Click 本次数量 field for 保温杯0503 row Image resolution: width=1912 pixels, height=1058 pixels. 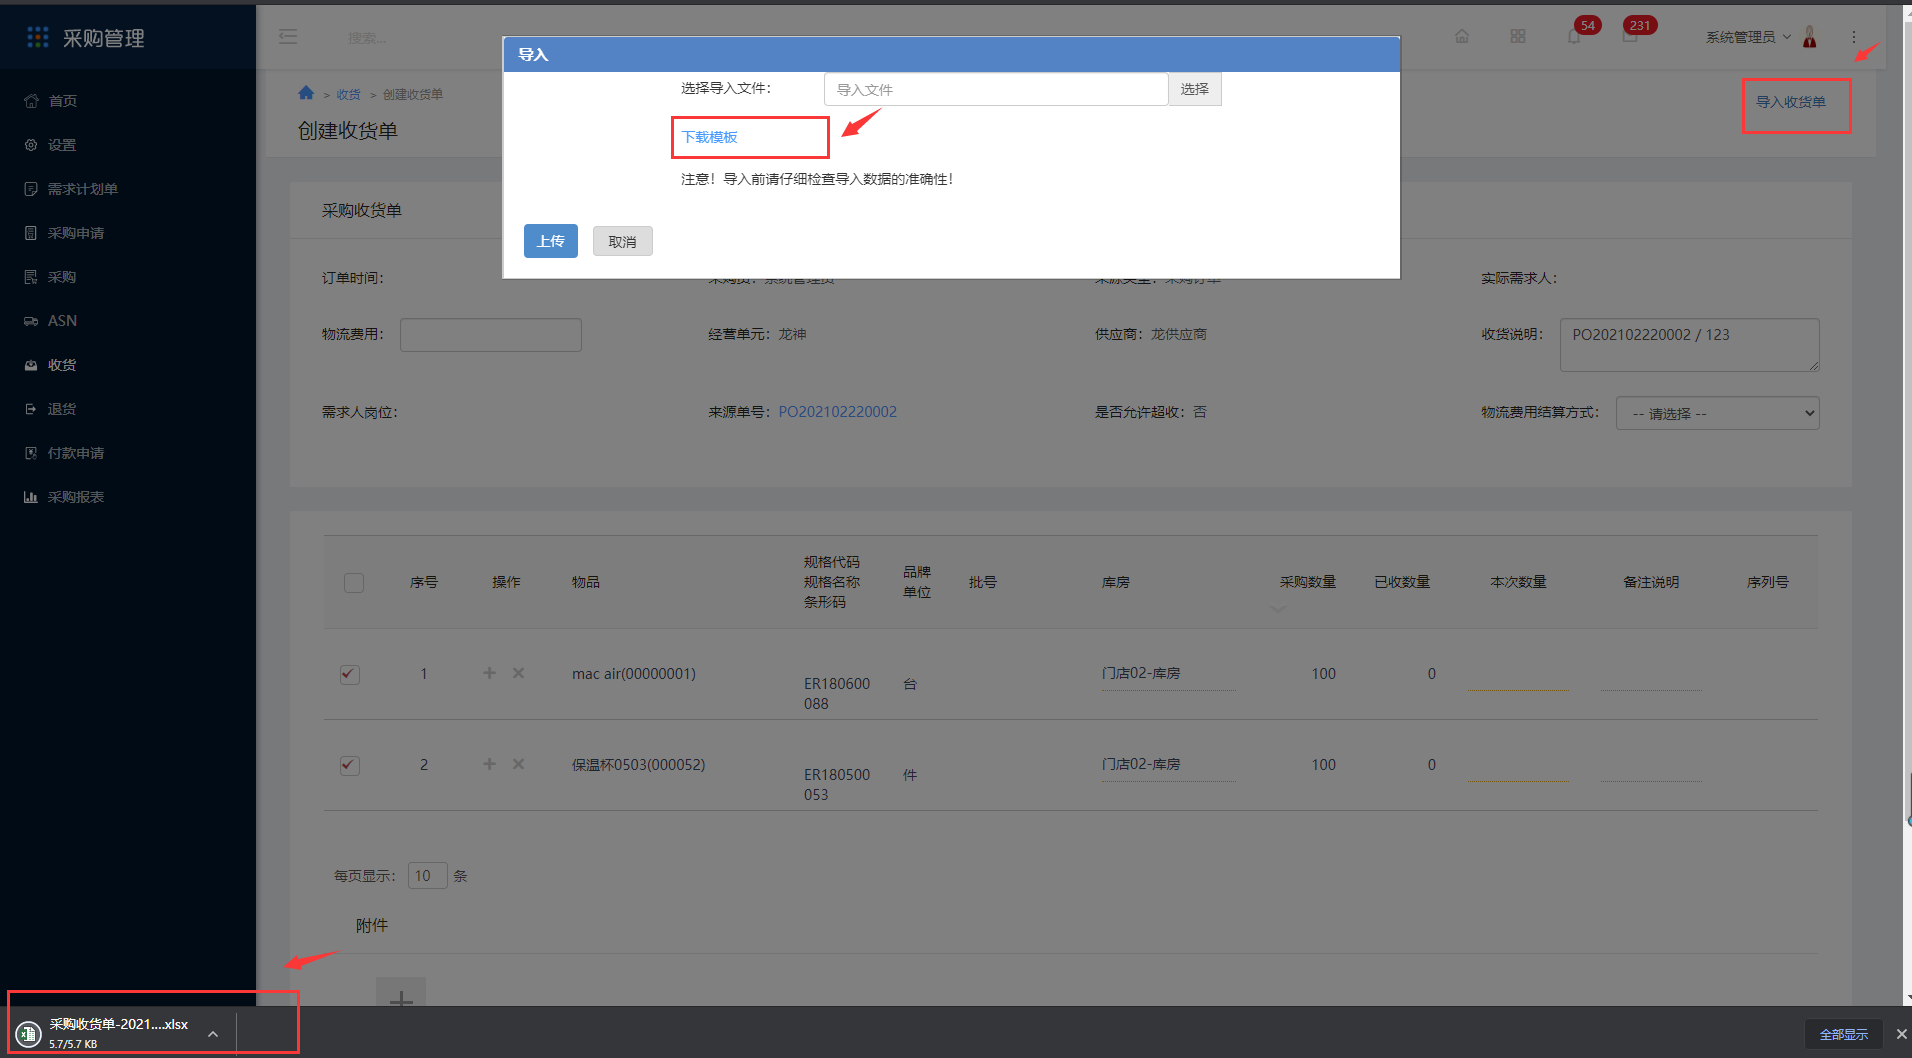(x=1518, y=765)
